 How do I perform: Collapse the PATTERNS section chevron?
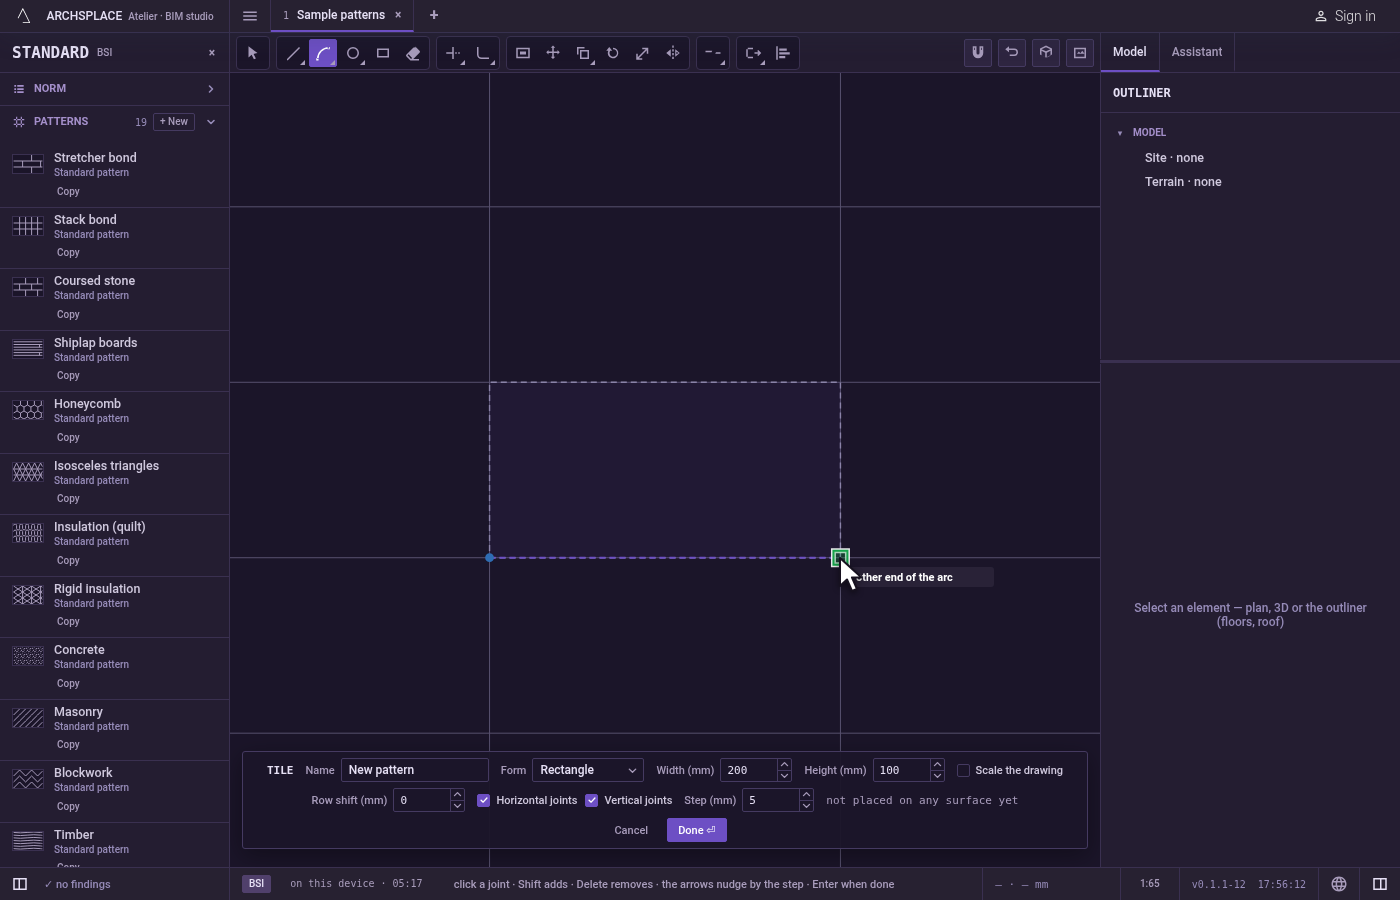[211, 122]
